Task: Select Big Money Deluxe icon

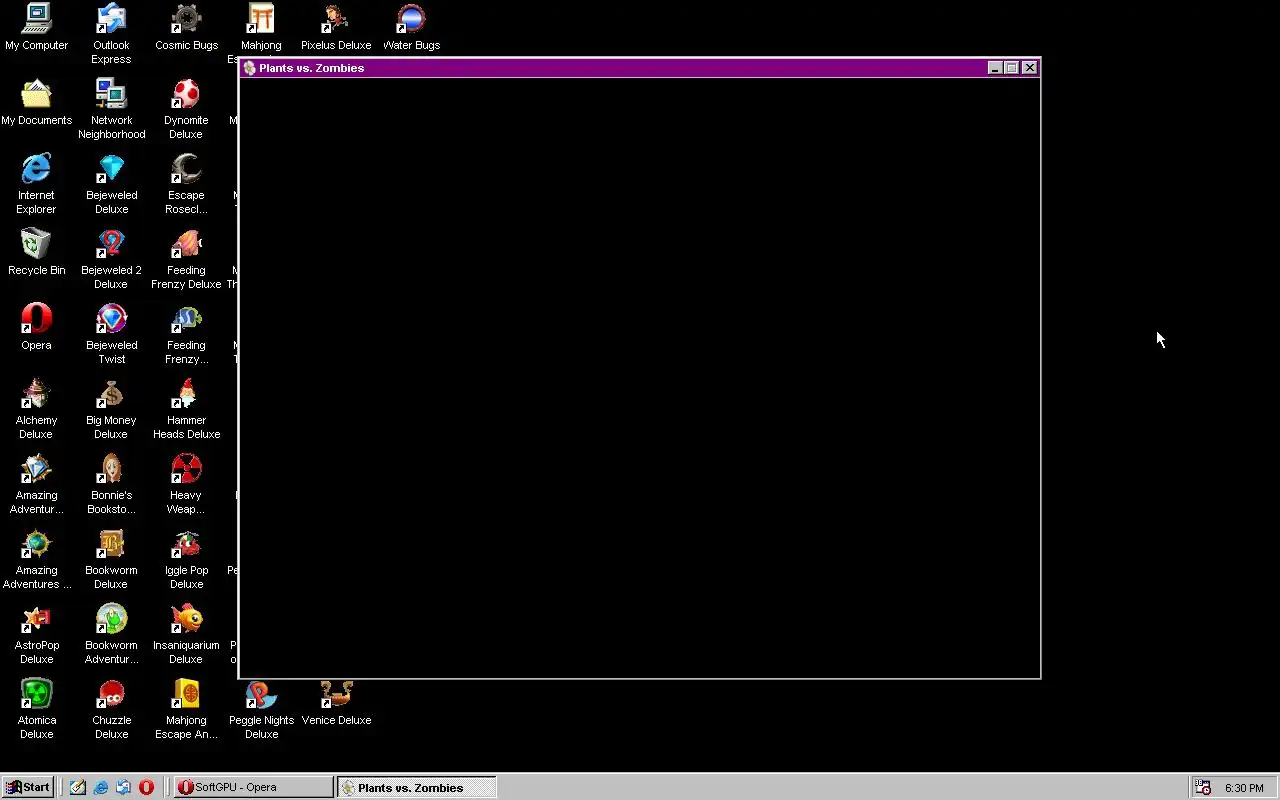Action: point(111,409)
